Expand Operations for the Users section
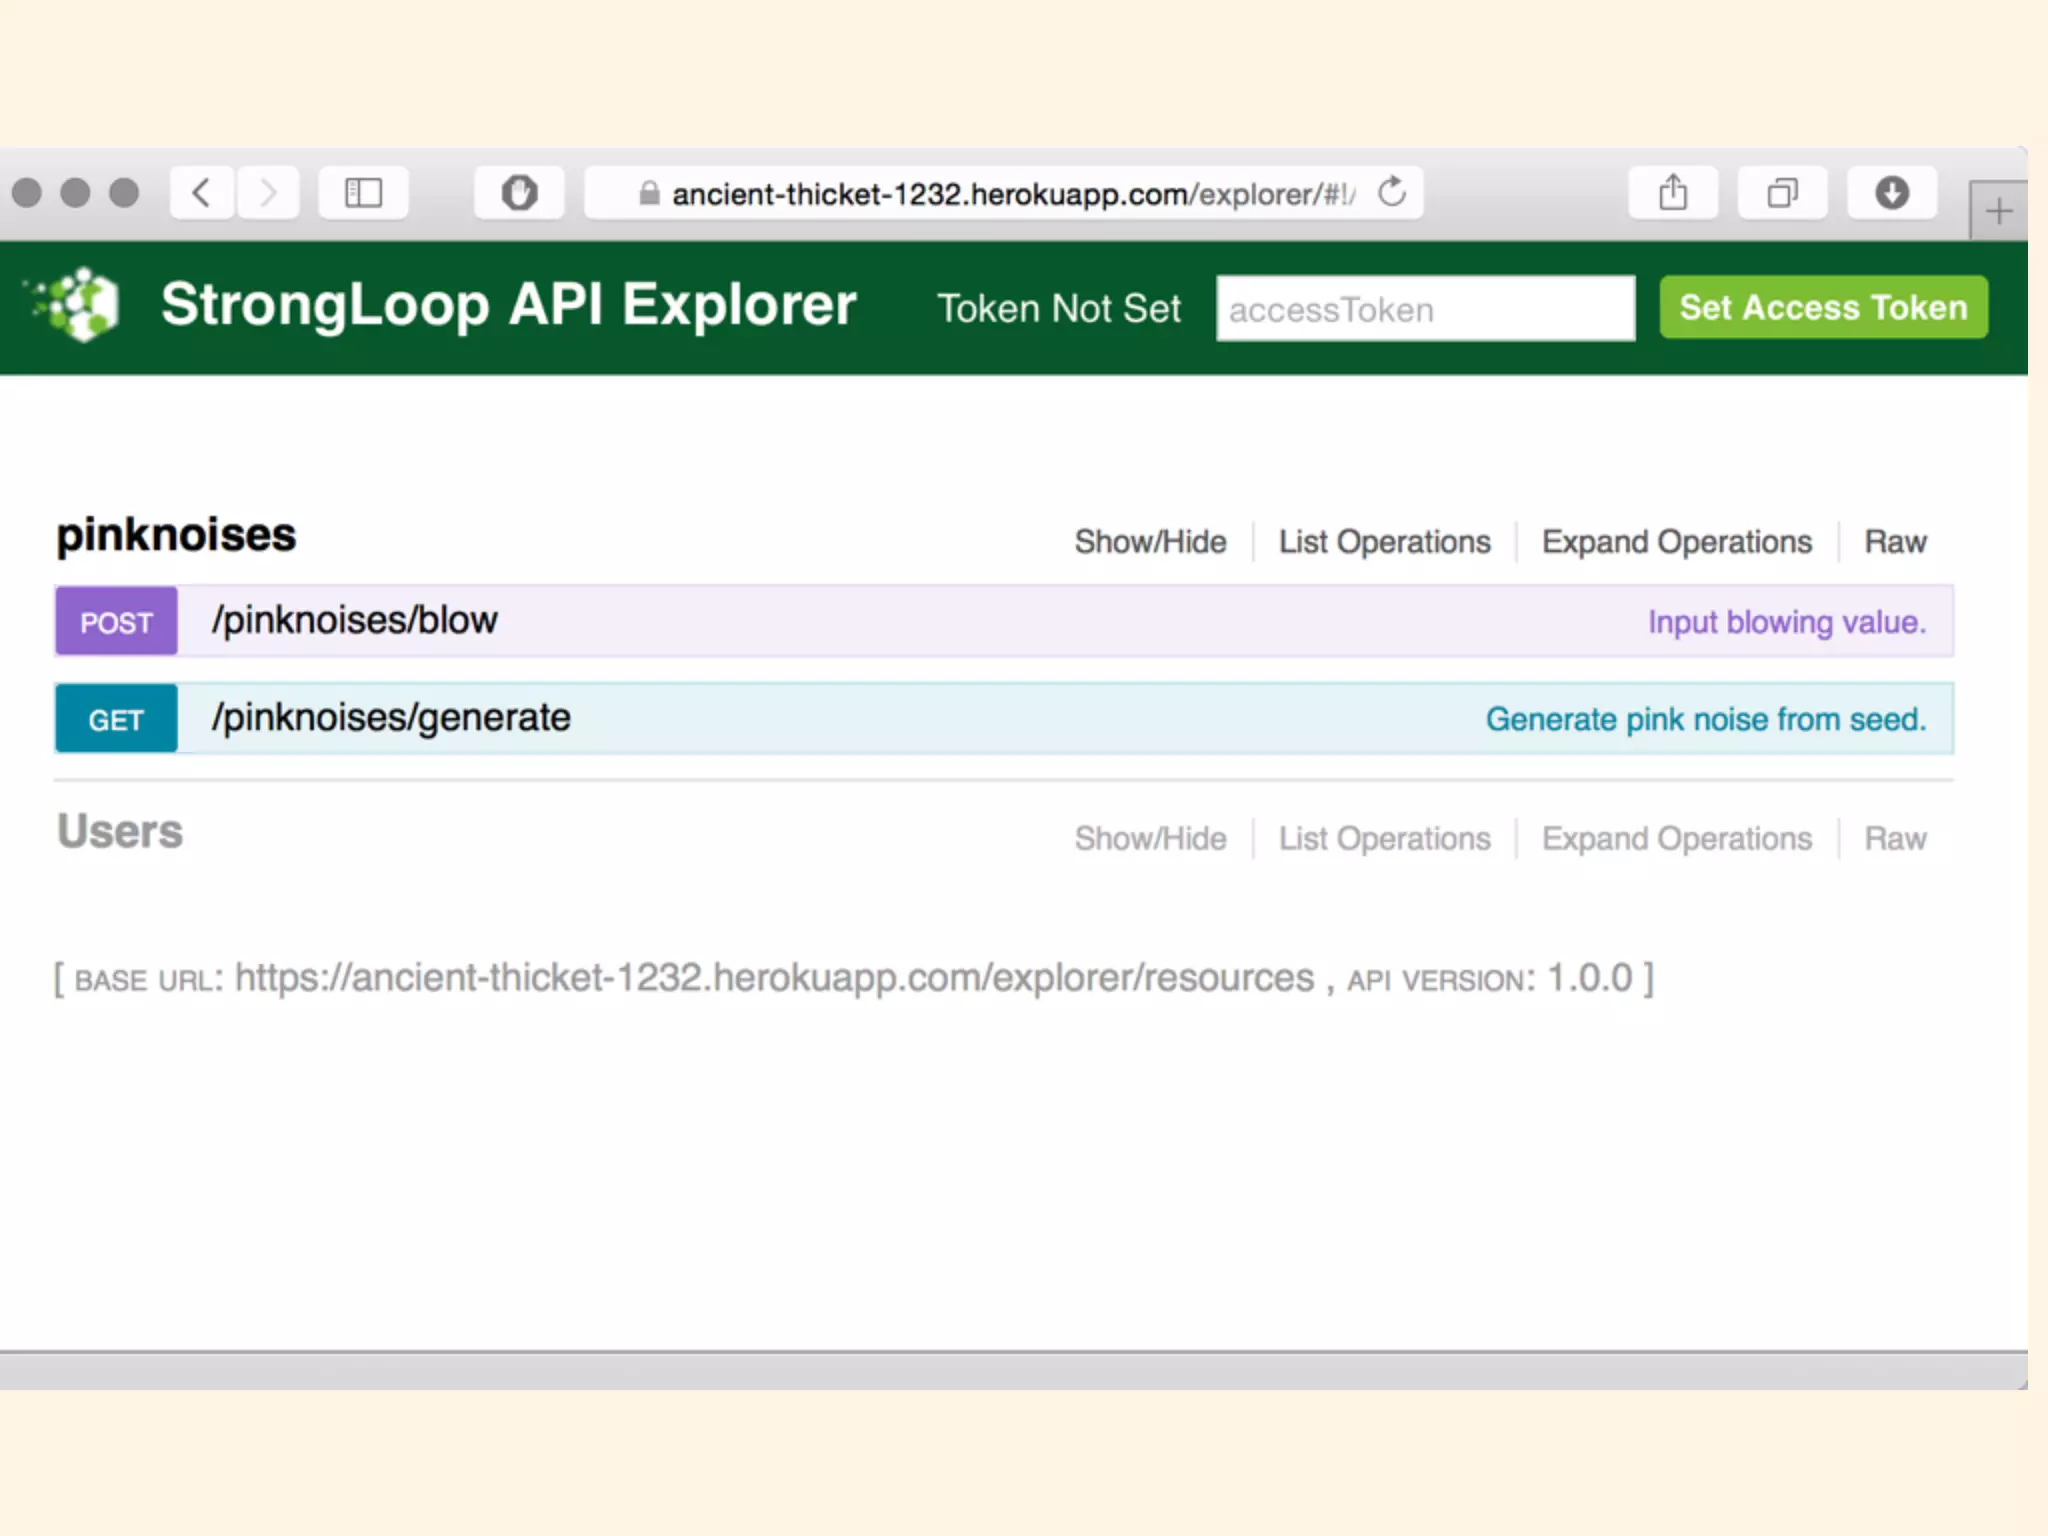The height and width of the screenshot is (1536, 2048). click(1676, 838)
